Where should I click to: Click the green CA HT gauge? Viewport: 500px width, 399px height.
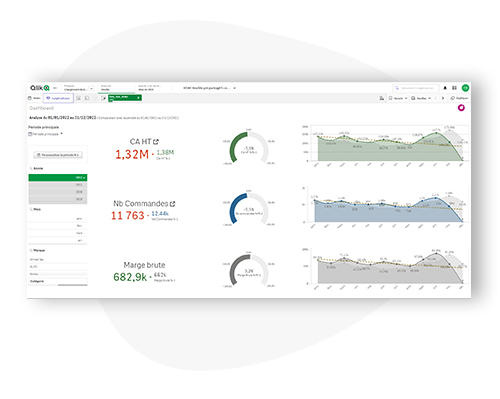tap(249, 148)
